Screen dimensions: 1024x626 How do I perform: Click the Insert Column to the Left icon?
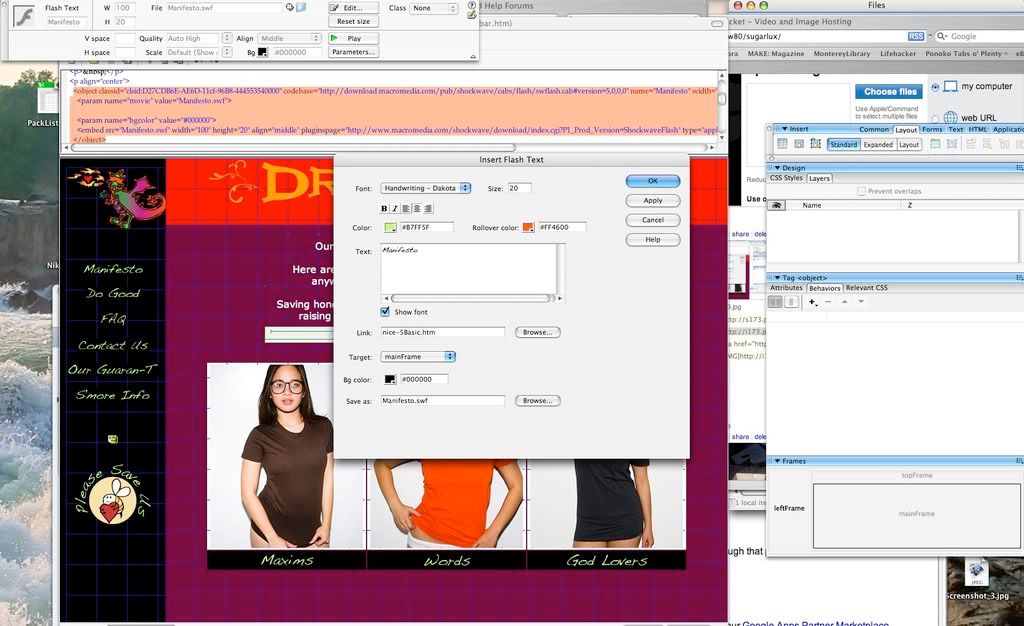coord(1004,144)
